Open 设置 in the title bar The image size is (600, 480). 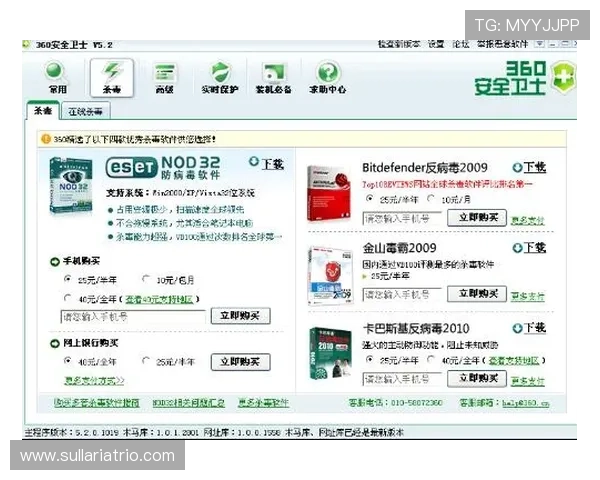[436, 44]
